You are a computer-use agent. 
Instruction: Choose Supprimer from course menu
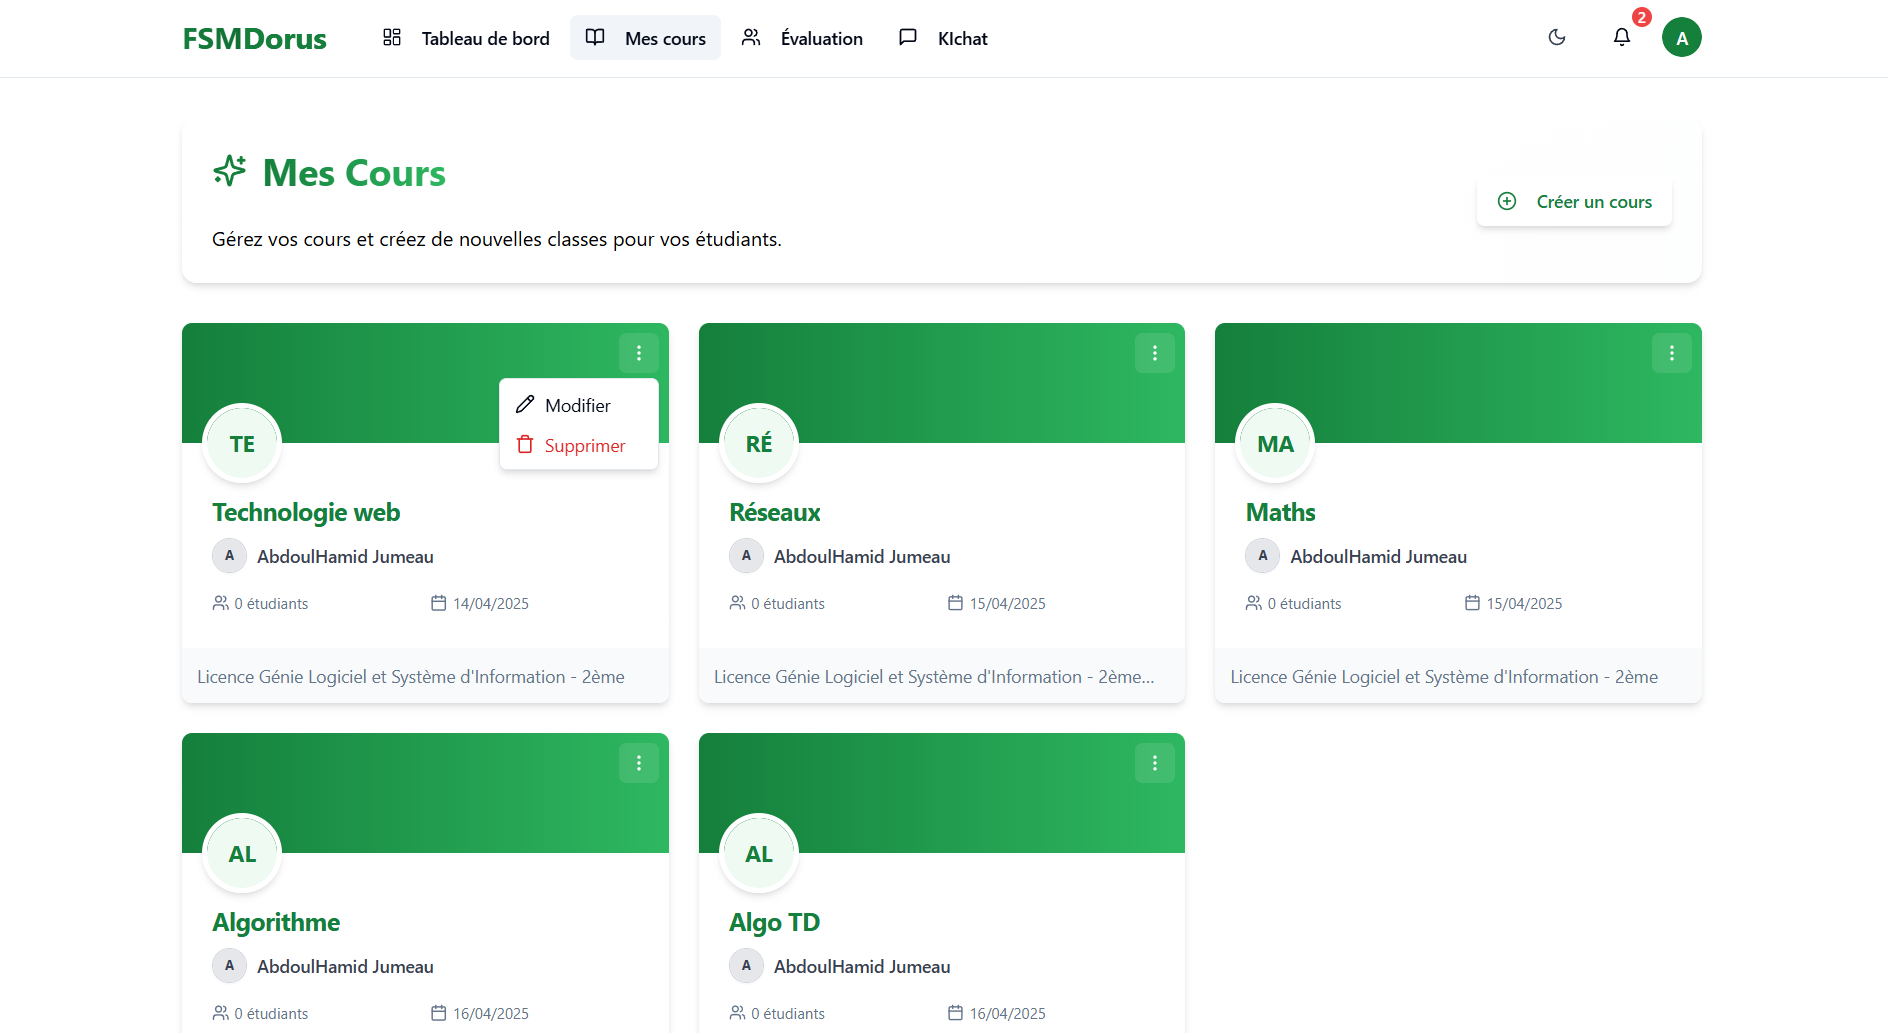pos(584,446)
